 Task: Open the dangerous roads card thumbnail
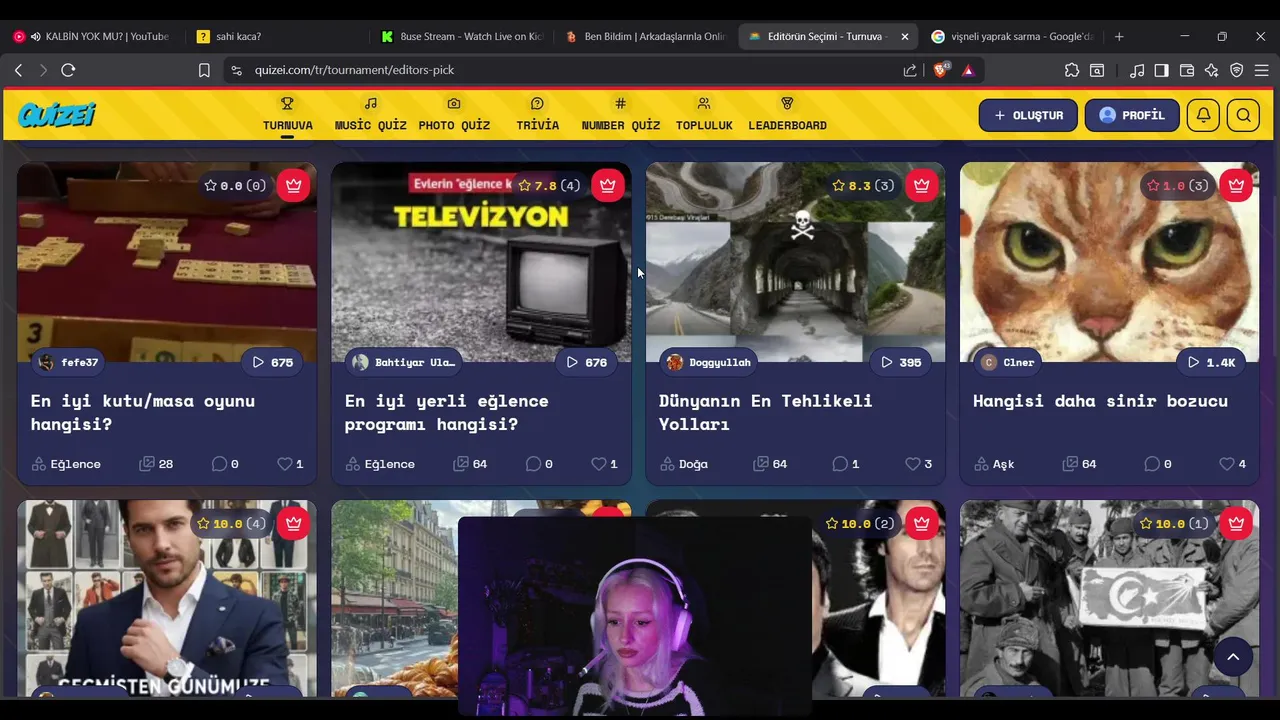point(795,262)
